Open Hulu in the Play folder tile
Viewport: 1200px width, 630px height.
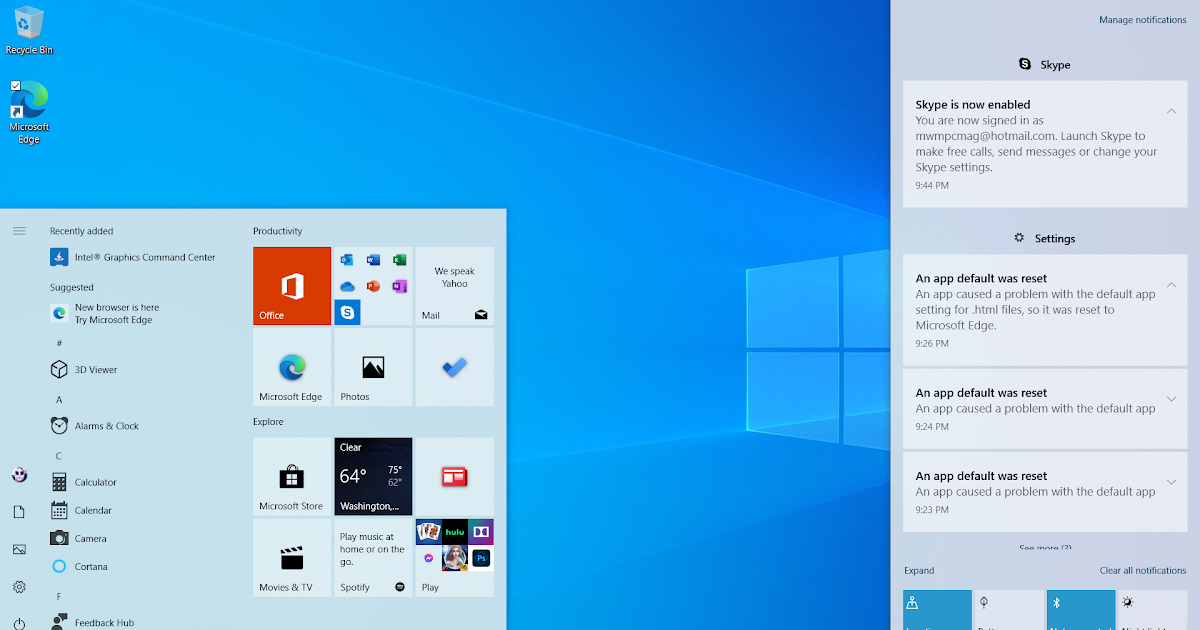455,532
